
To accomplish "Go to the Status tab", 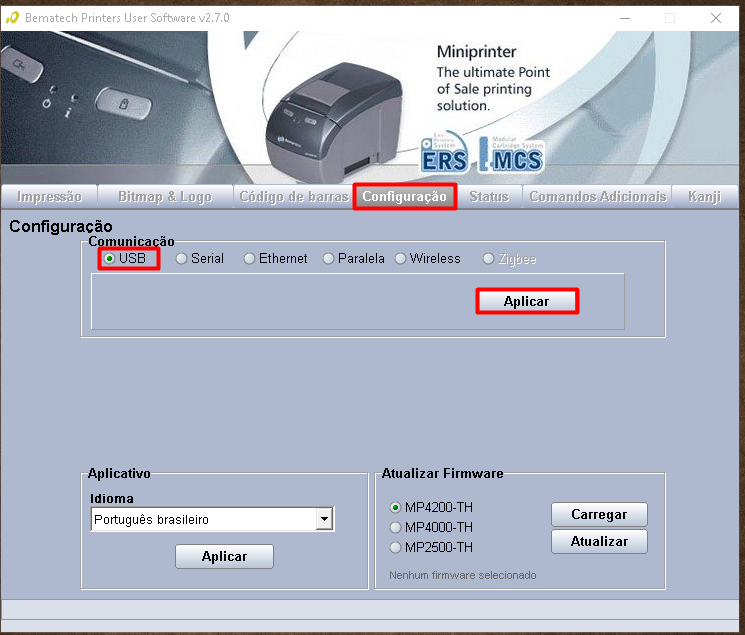I will [489, 197].
